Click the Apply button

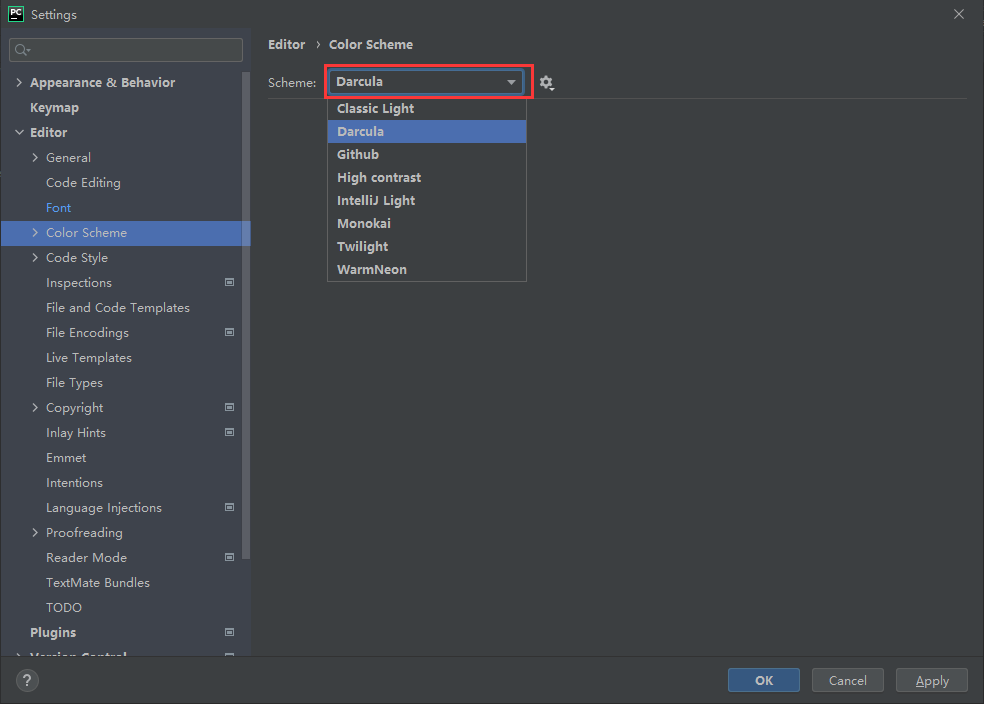tap(931, 681)
